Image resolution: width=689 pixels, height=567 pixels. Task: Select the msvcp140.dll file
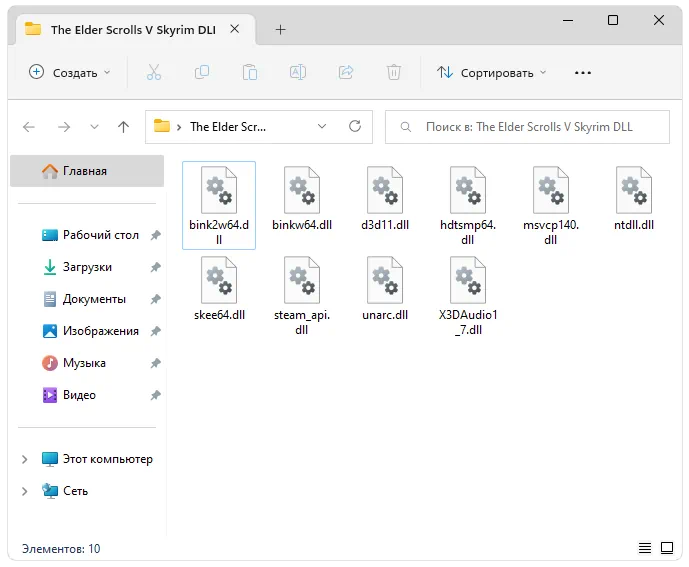click(x=551, y=205)
